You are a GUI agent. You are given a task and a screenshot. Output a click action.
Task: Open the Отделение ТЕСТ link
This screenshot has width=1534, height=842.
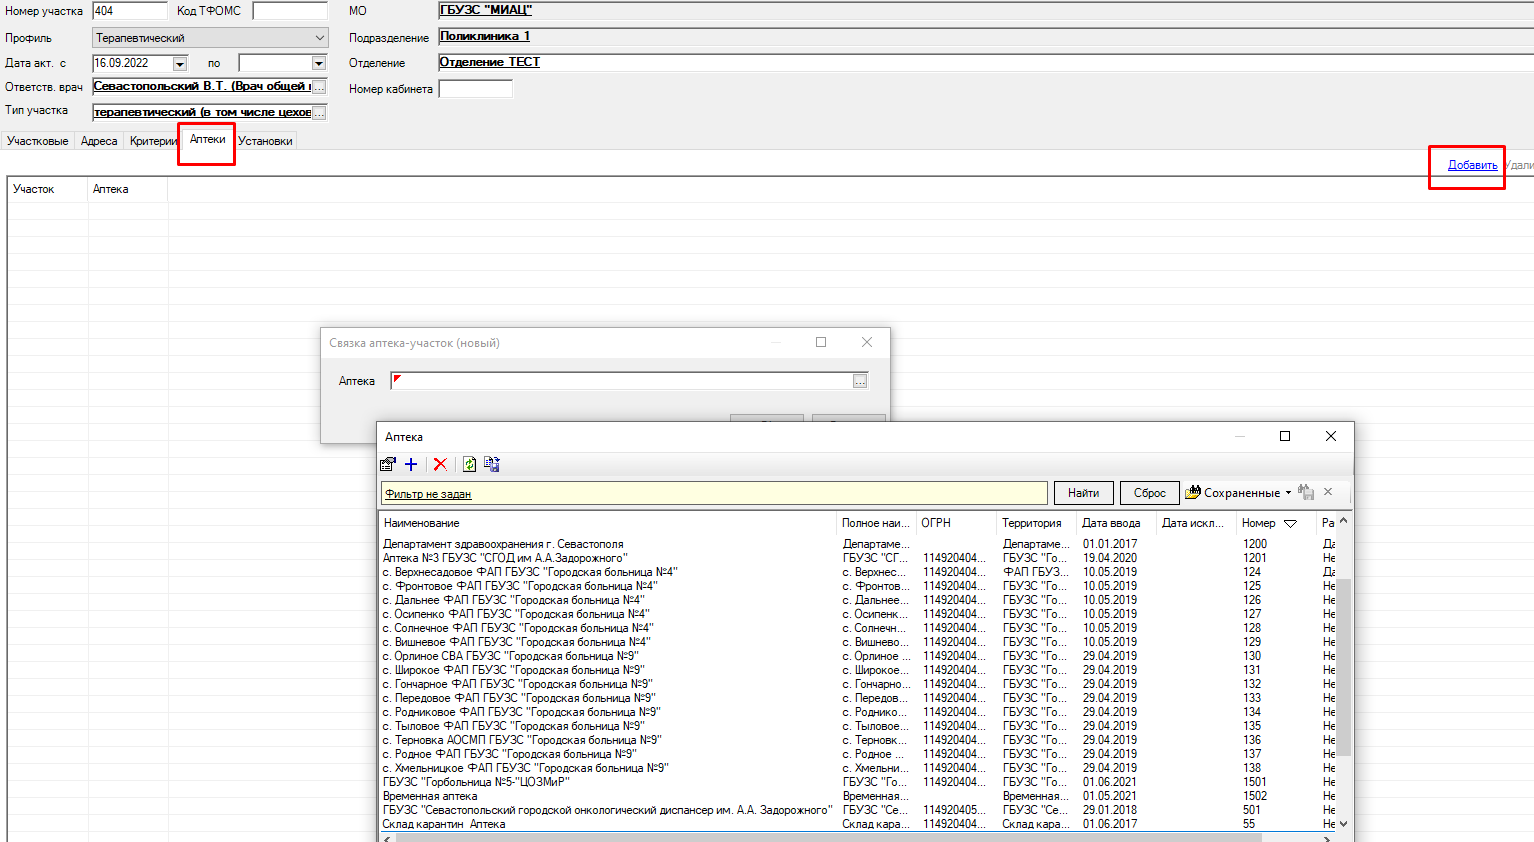click(490, 62)
